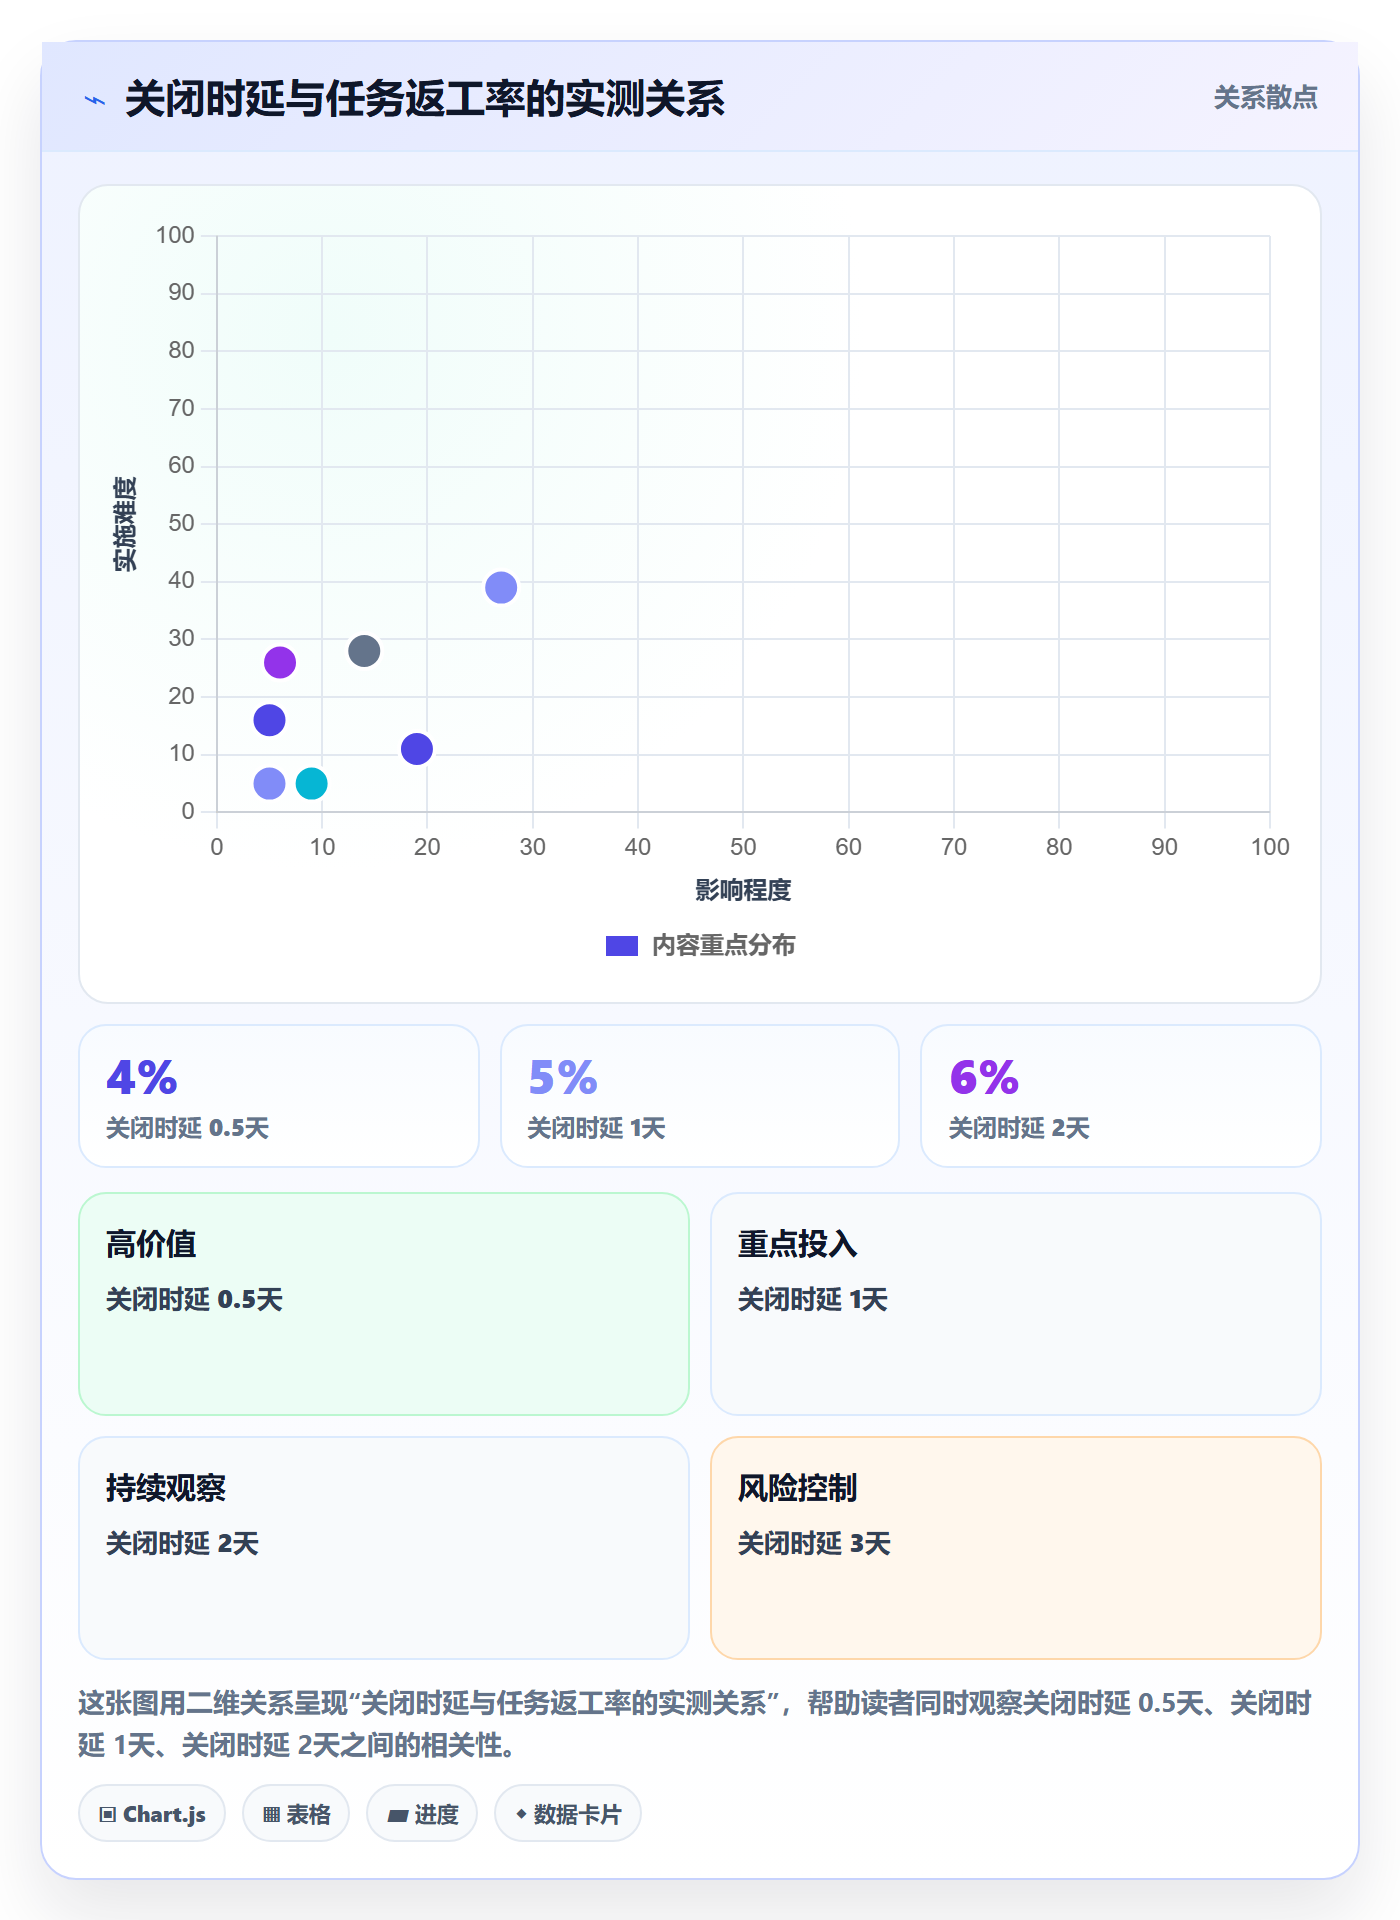
Task: Click the 数据卡片 diamond icon
Action: coord(521,1813)
